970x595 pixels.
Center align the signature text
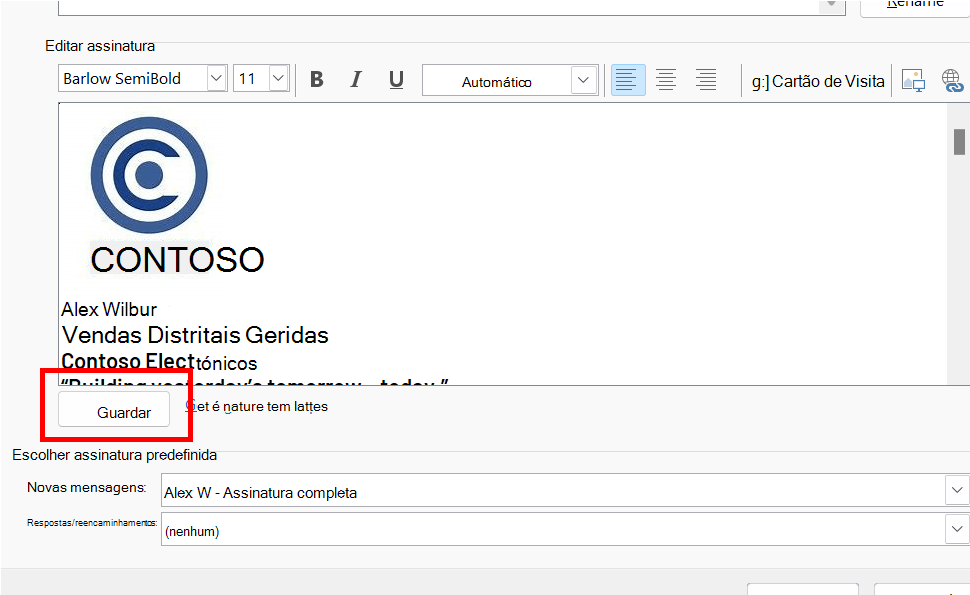tap(666, 80)
